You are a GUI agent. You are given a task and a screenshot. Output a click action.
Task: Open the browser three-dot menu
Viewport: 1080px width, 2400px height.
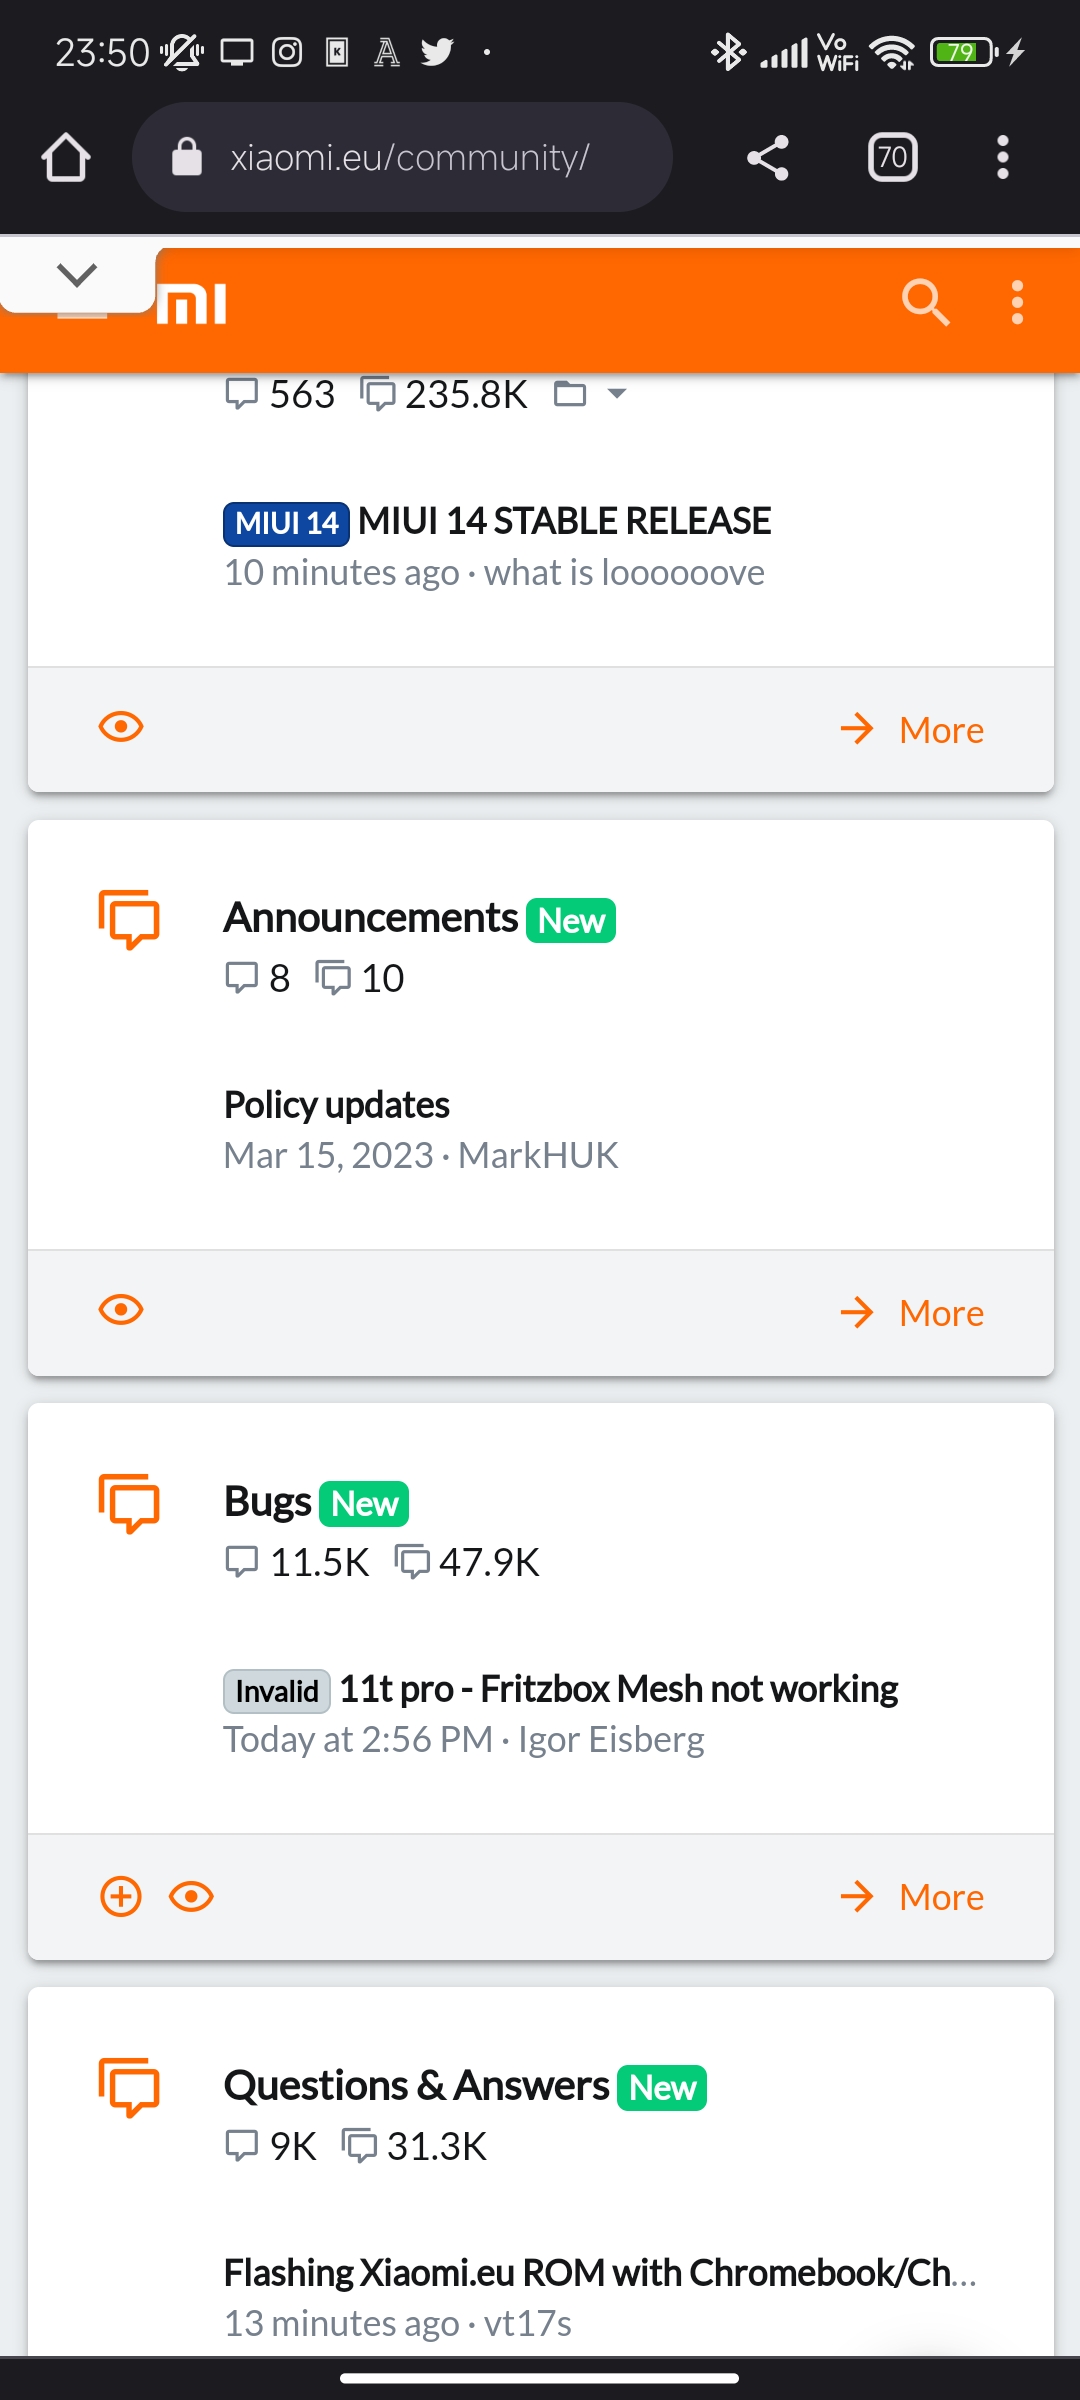pyautogui.click(x=1002, y=157)
